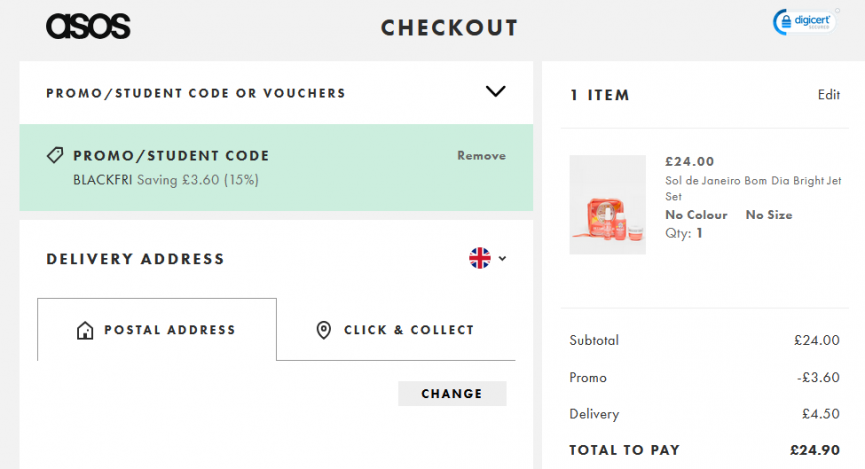865x469 pixels.
Task: Select the Postal Address tab
Action: (157, 329)
